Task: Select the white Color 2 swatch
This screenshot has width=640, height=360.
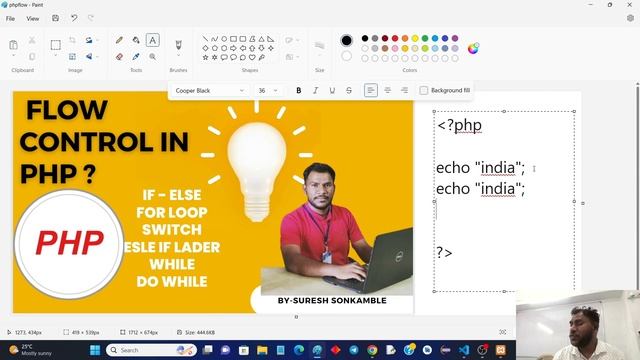Action: coord(346,56)
